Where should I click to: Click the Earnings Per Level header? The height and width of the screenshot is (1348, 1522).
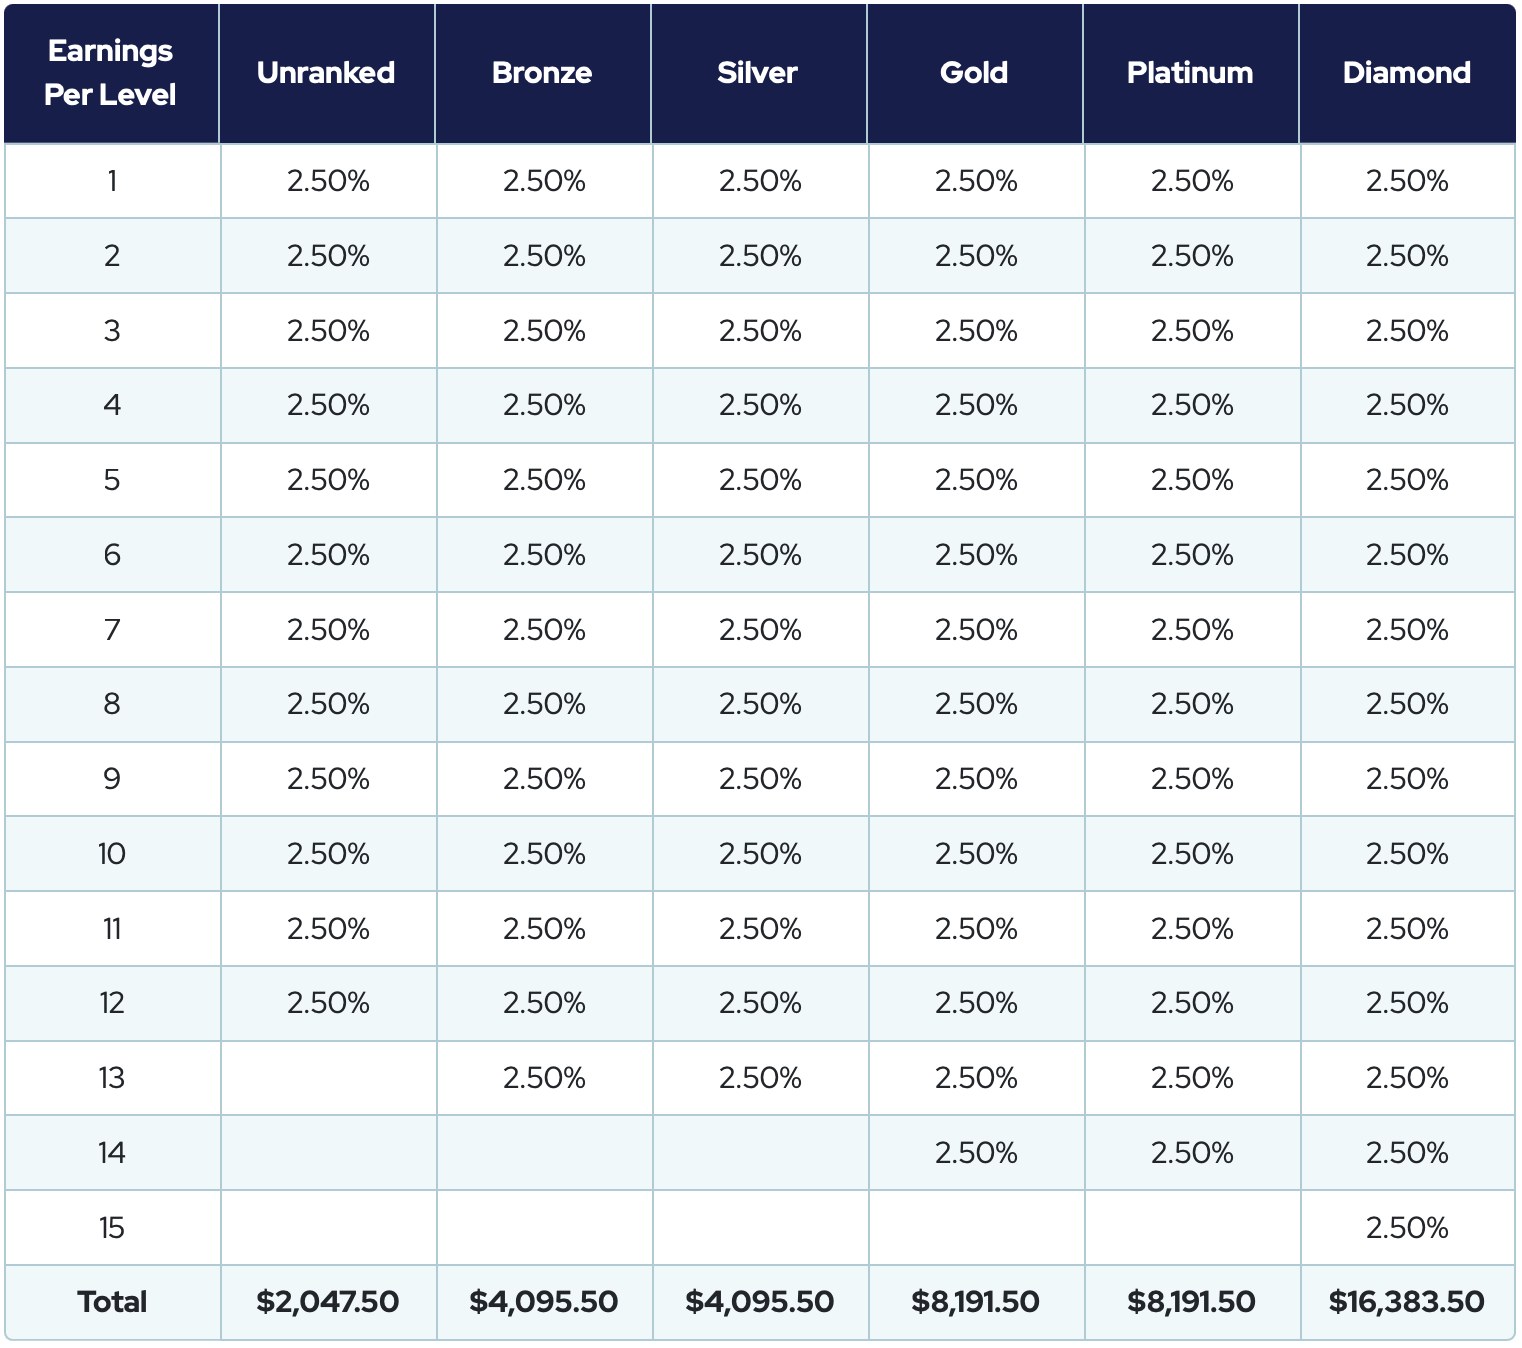point(110,73)
